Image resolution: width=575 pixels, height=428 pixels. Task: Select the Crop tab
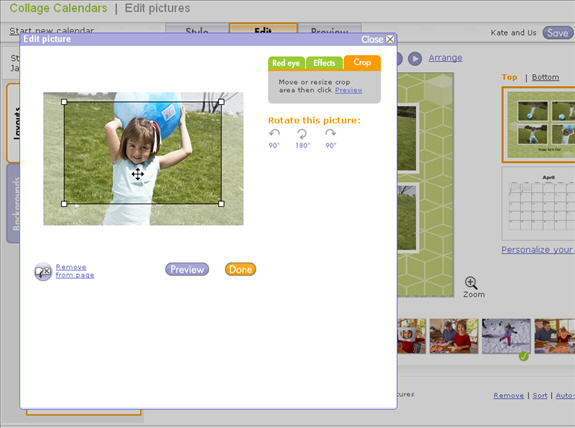[362, 63]
